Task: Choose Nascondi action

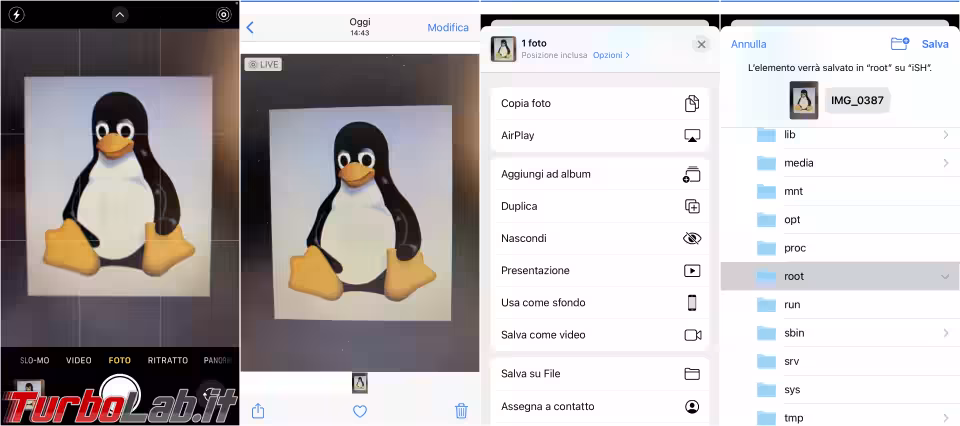Action: point(599,239)
